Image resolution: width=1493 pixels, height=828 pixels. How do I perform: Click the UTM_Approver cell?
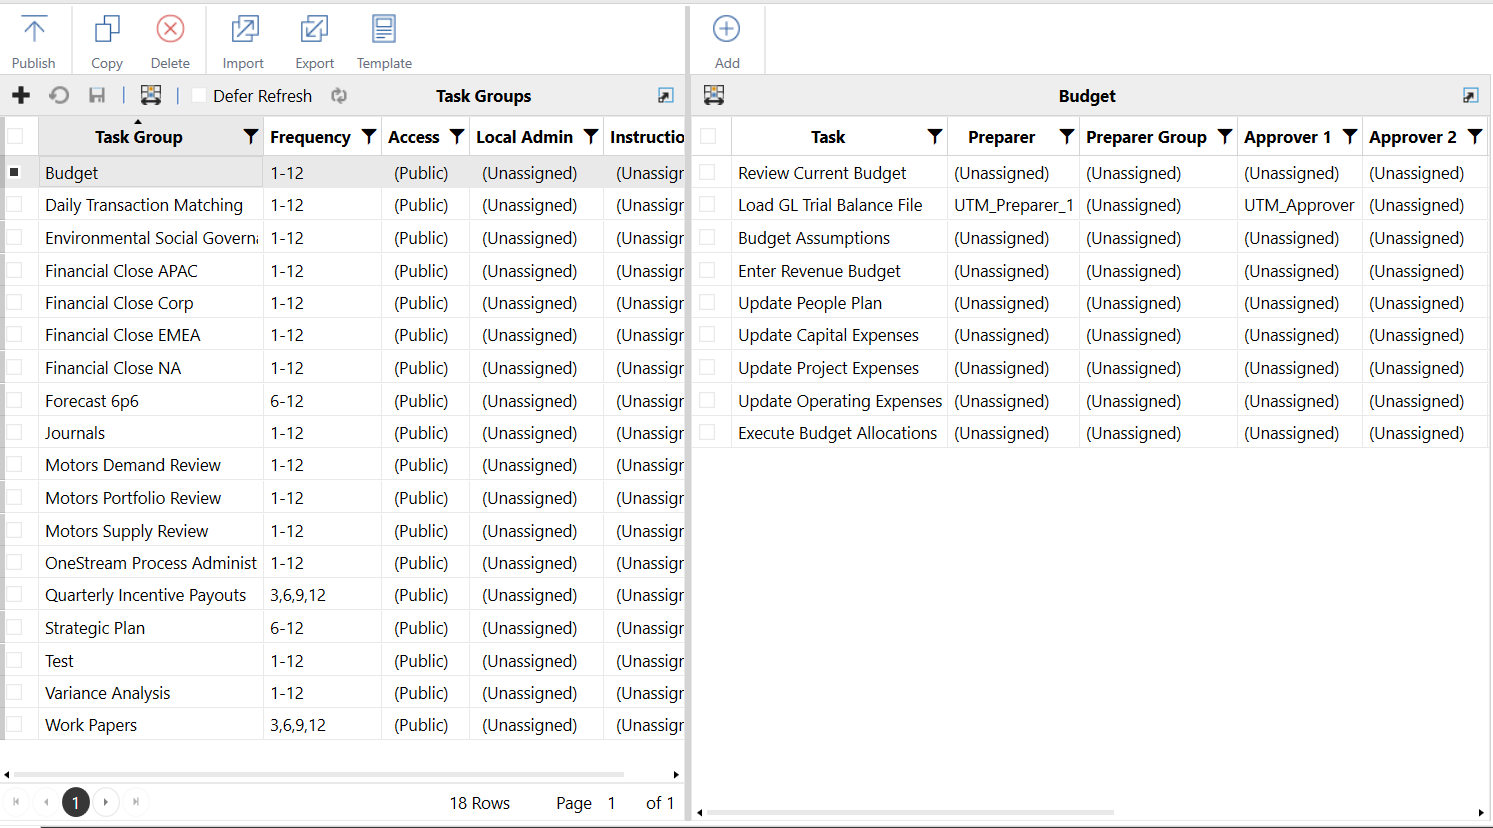pos(1299,205)
